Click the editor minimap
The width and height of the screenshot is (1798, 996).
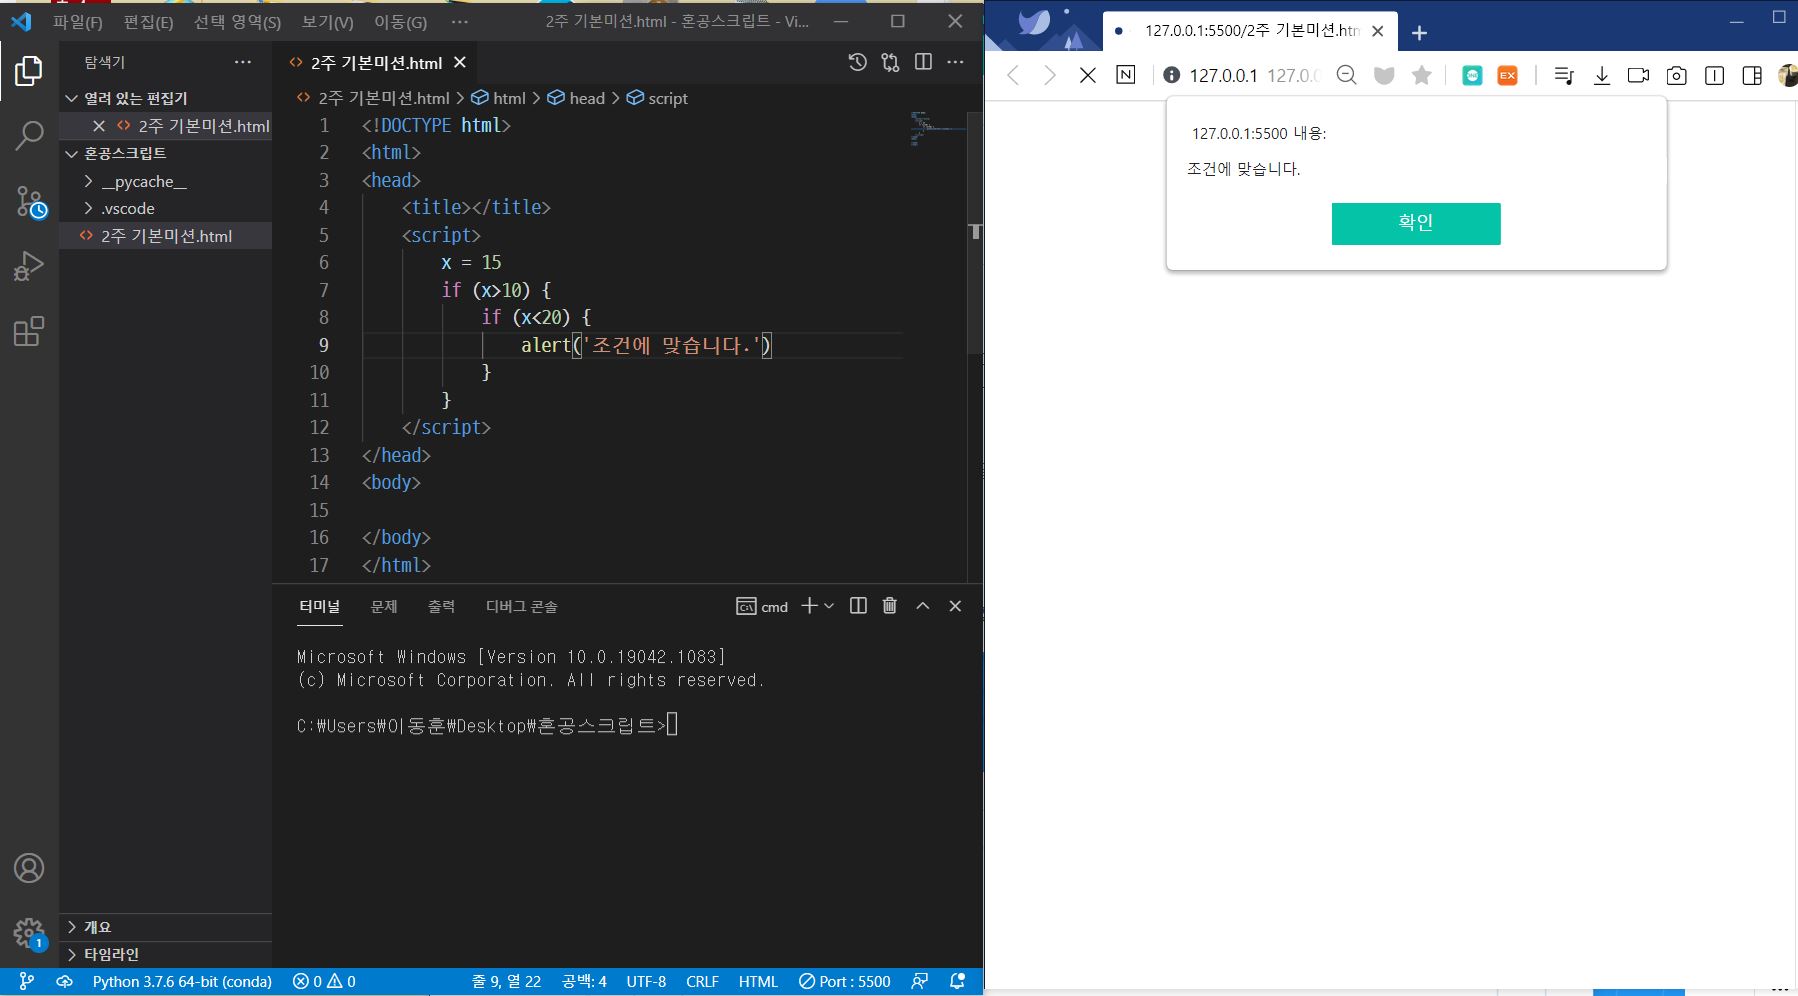937,130
